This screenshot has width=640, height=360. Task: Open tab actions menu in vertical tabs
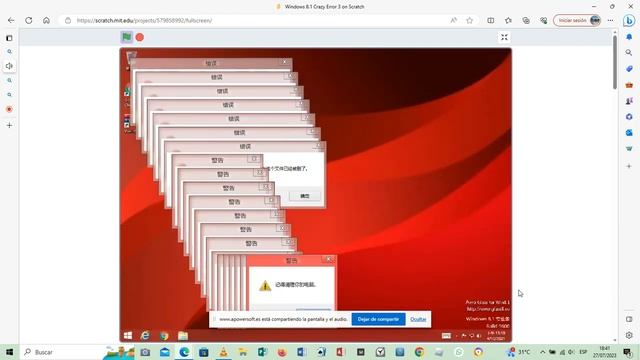pos(9,38)
